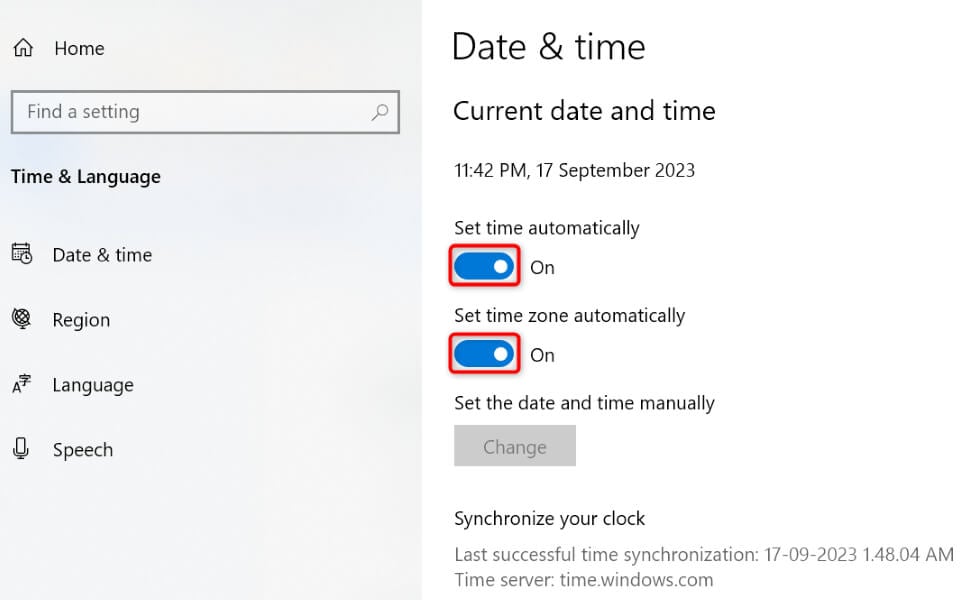Focus the Find a setting search field

coord(190,112)
